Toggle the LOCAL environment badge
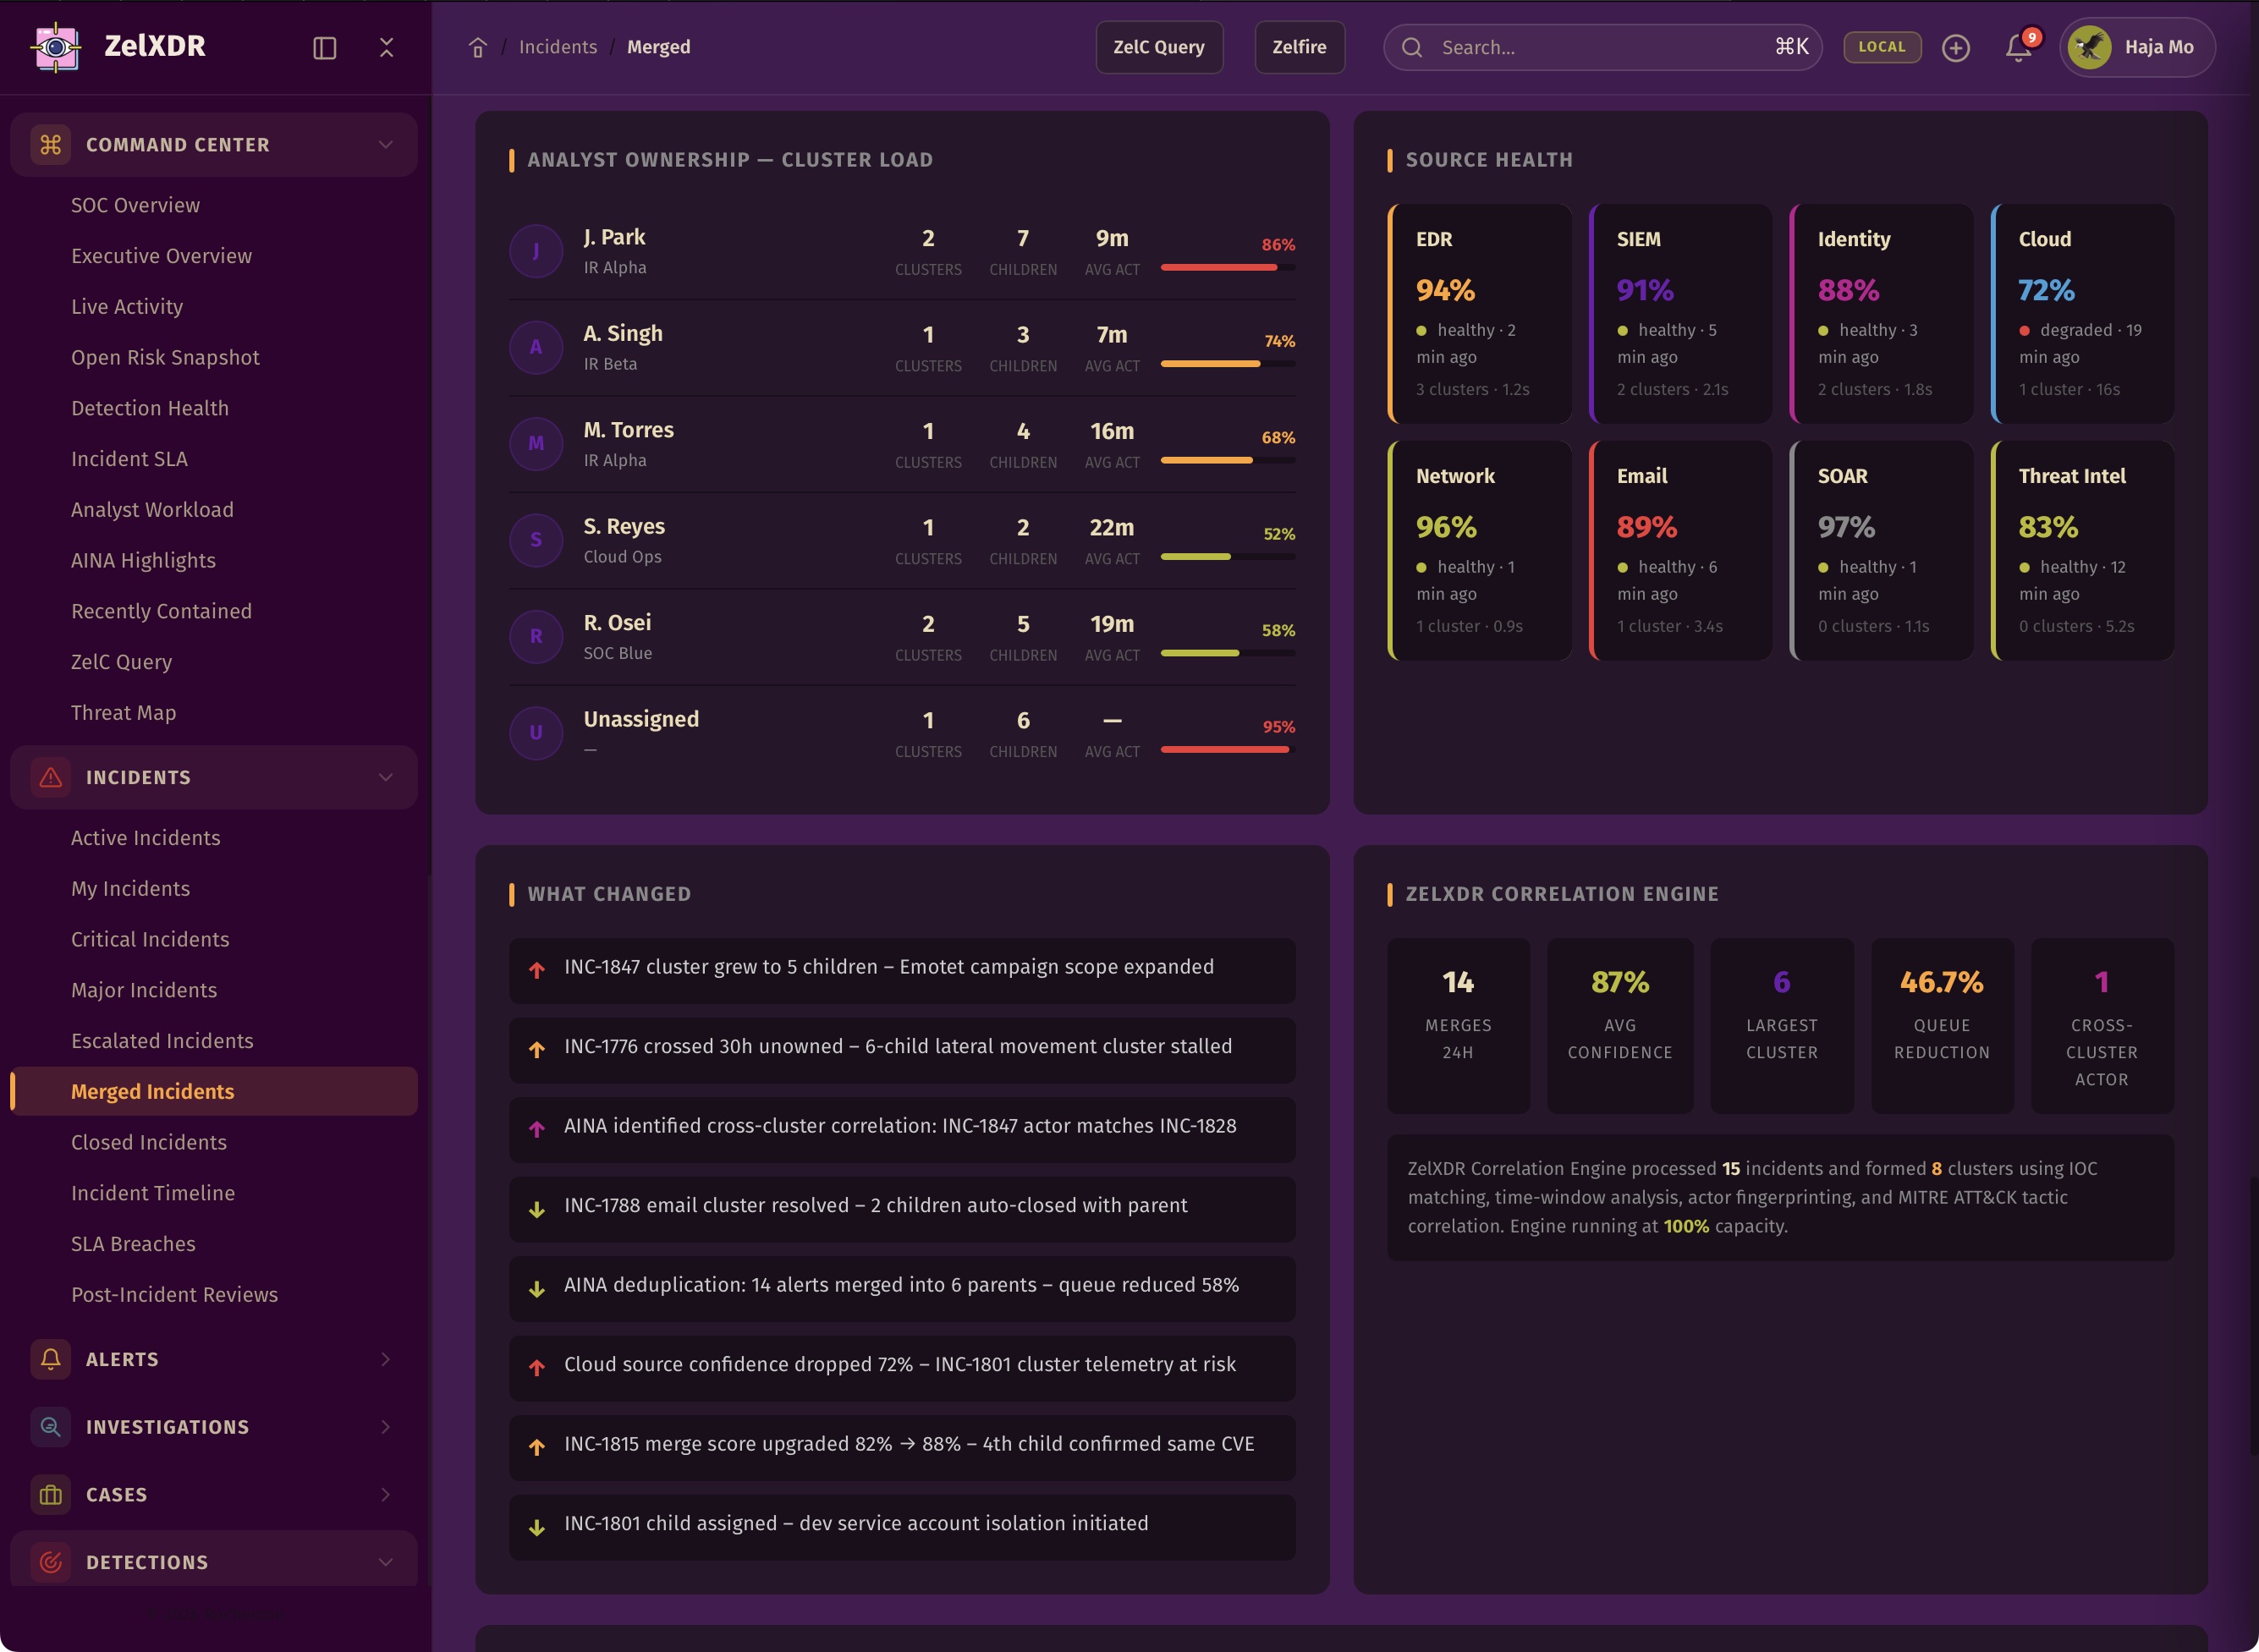 pos(1881,47)
